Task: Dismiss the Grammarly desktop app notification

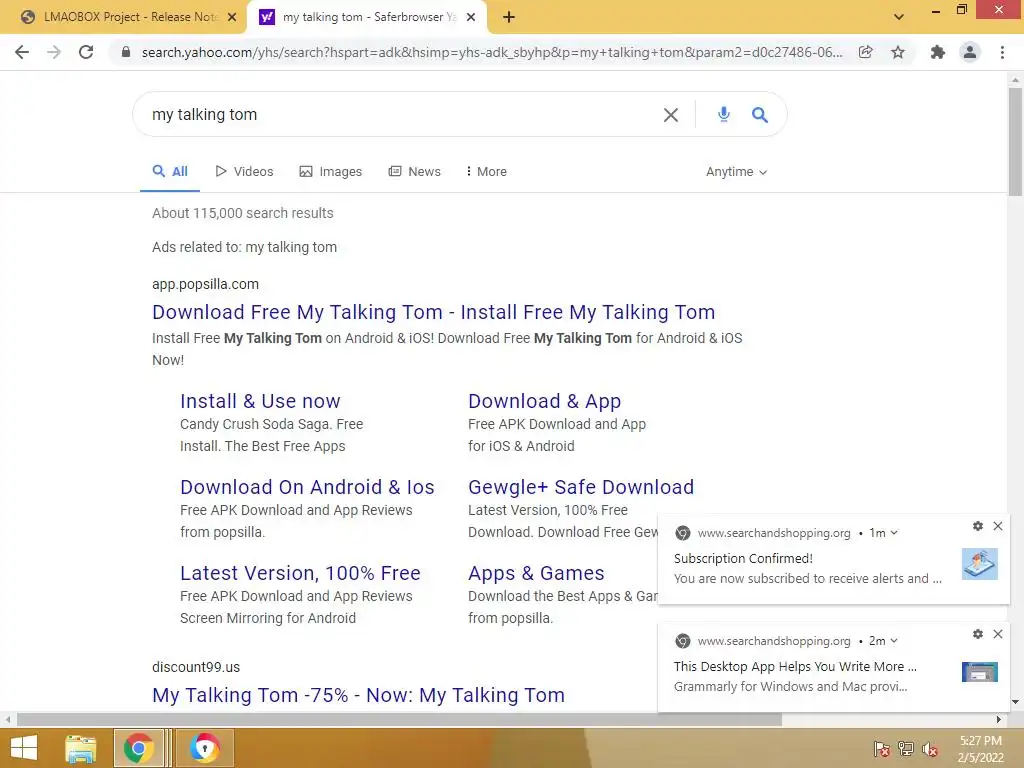Action: pyautogui.click(x=998, y=634)
